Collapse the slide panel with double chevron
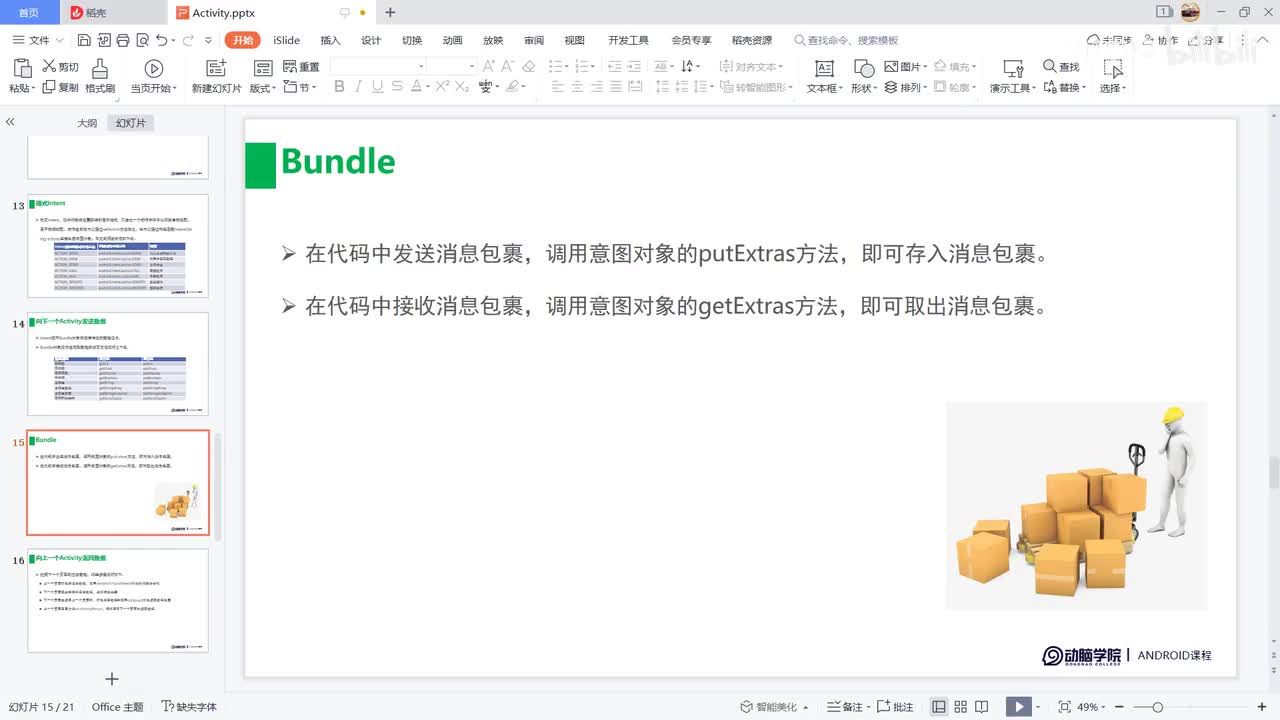Image resolution: width=1280 pixels, height=720 pixels. (10, 122)
